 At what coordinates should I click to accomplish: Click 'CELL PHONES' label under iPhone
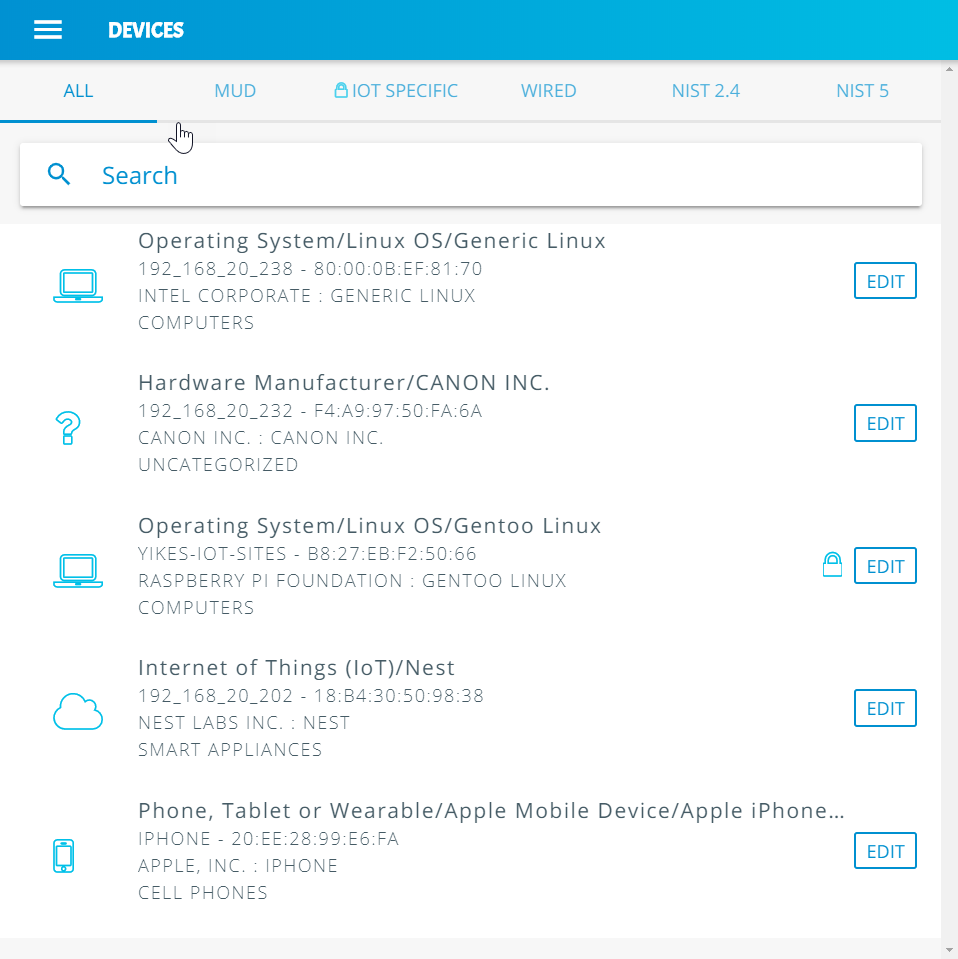click(203, 893)
